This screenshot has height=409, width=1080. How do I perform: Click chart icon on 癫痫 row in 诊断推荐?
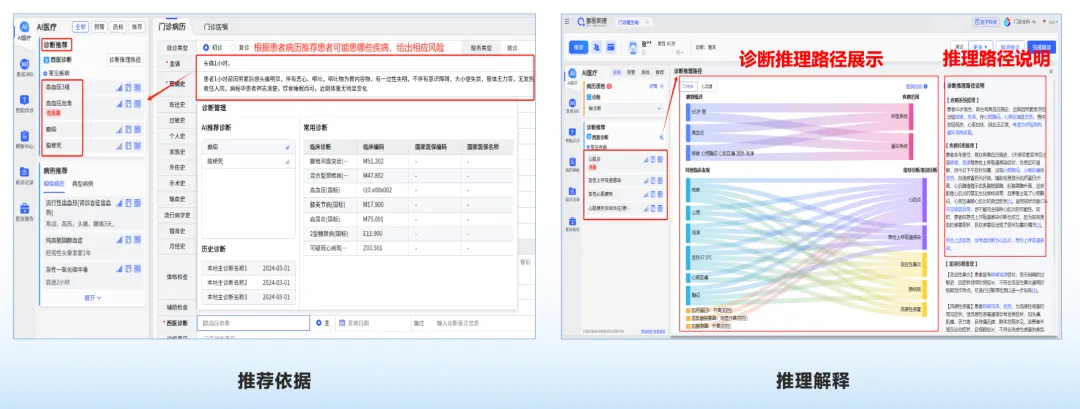point(119,129)
